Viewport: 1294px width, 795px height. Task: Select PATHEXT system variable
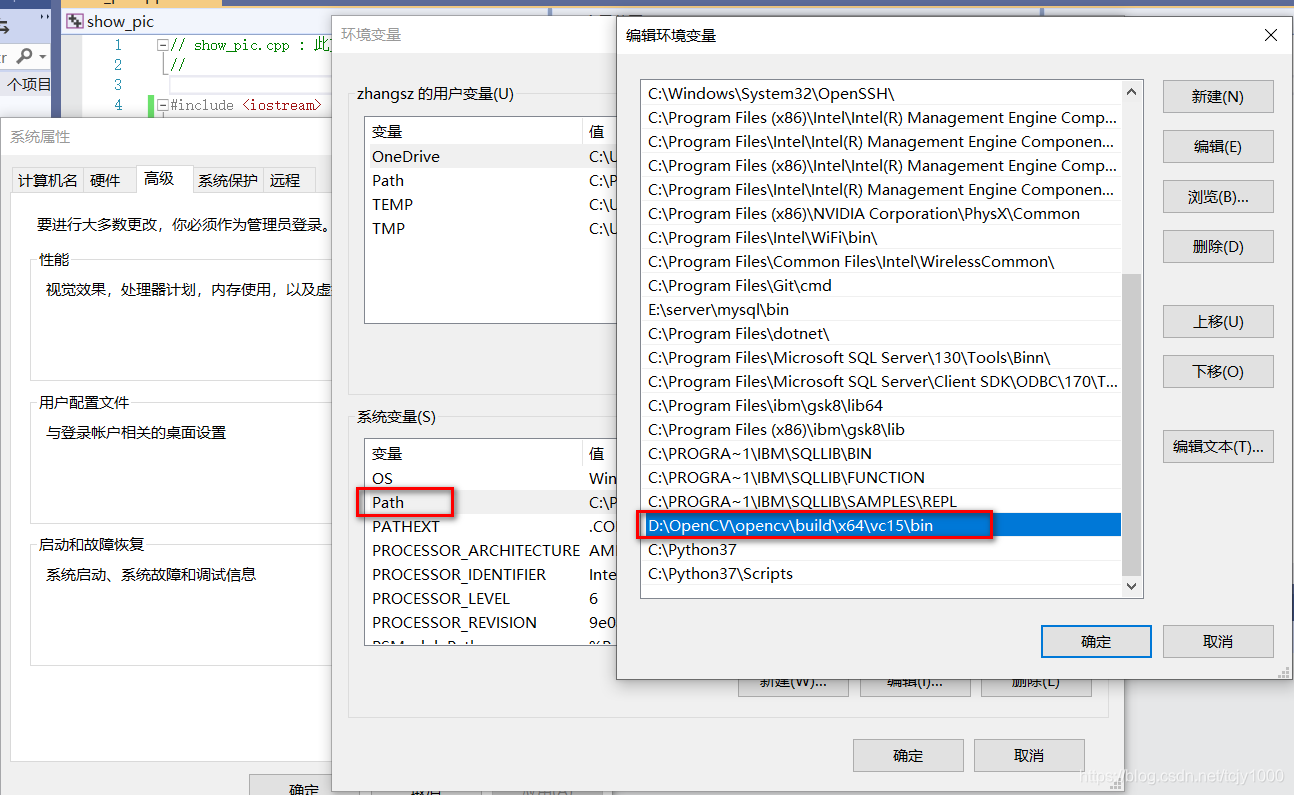point(490,526)
